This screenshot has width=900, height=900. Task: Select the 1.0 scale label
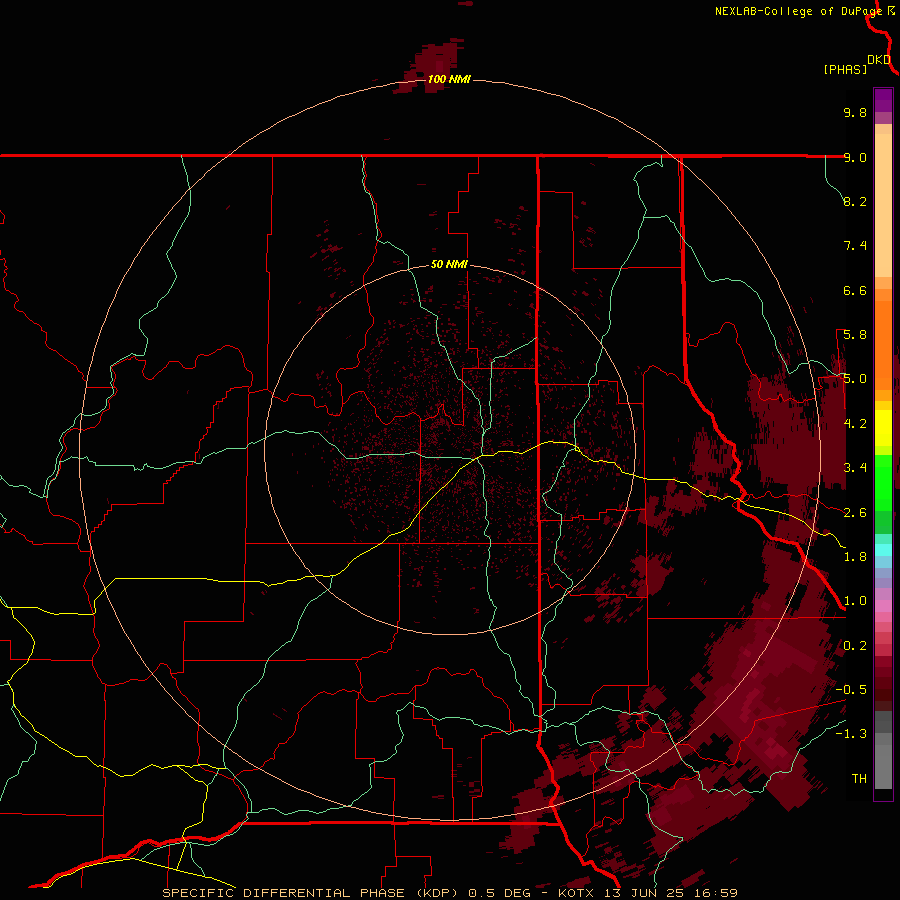(x=855, y=601)
